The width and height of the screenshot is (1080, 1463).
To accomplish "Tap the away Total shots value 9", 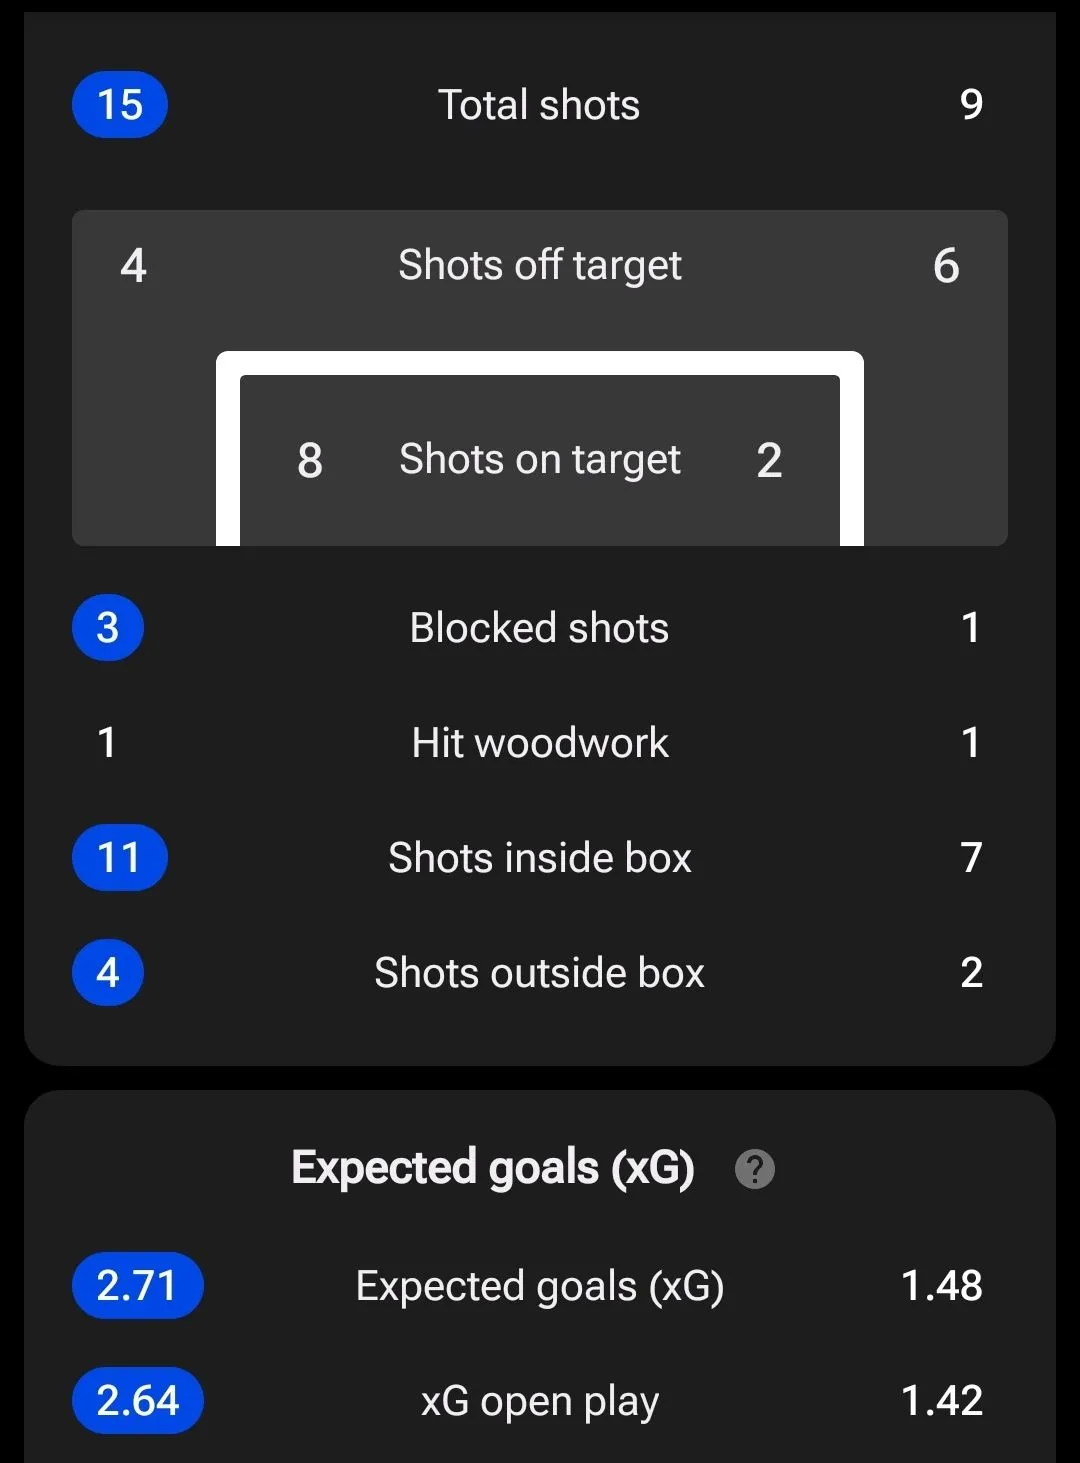I will click(x=970, y=105).
